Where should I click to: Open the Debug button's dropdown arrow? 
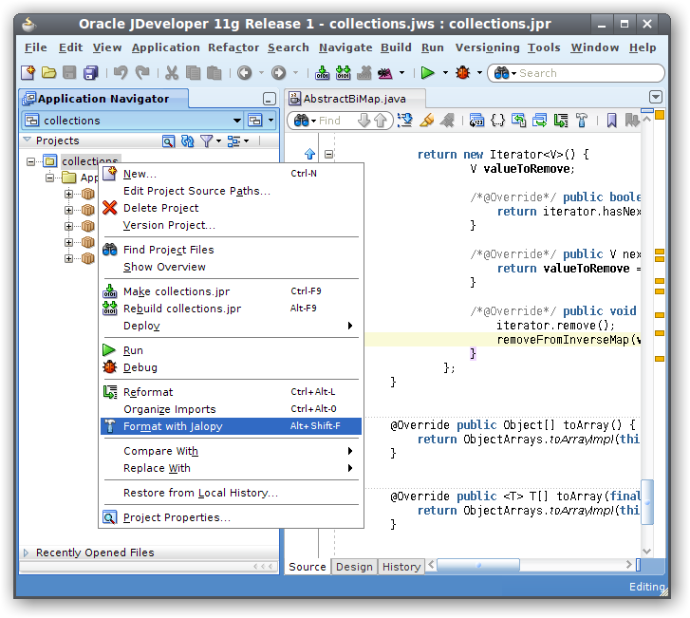tap(480, 73)
